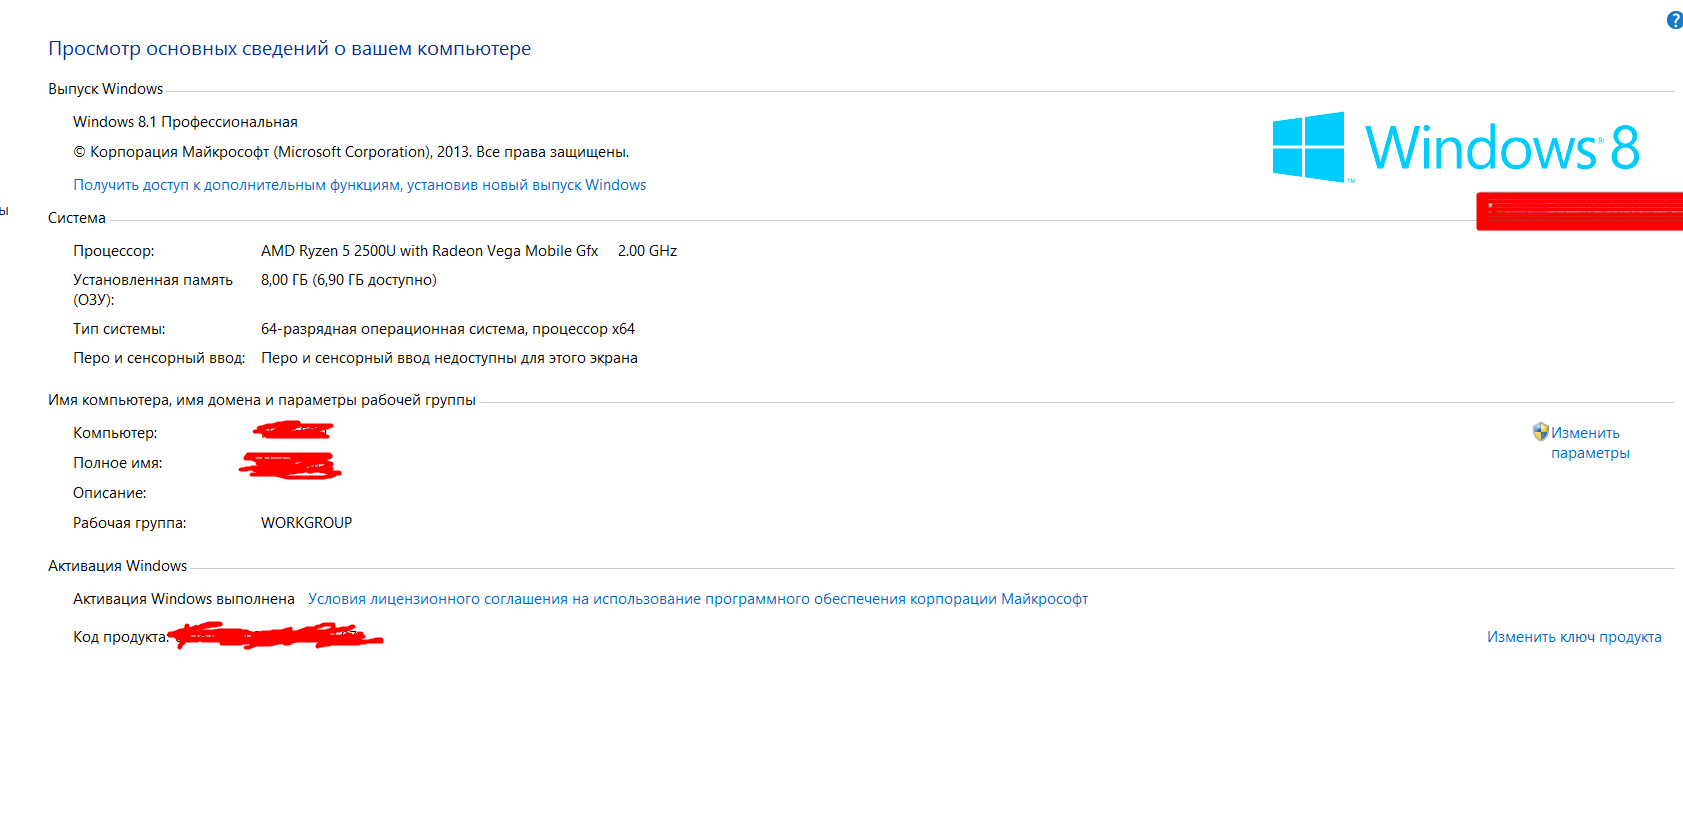Screen dimensions: 1683x822
Task: Click the Процессор label
Action: pos(113,251)
